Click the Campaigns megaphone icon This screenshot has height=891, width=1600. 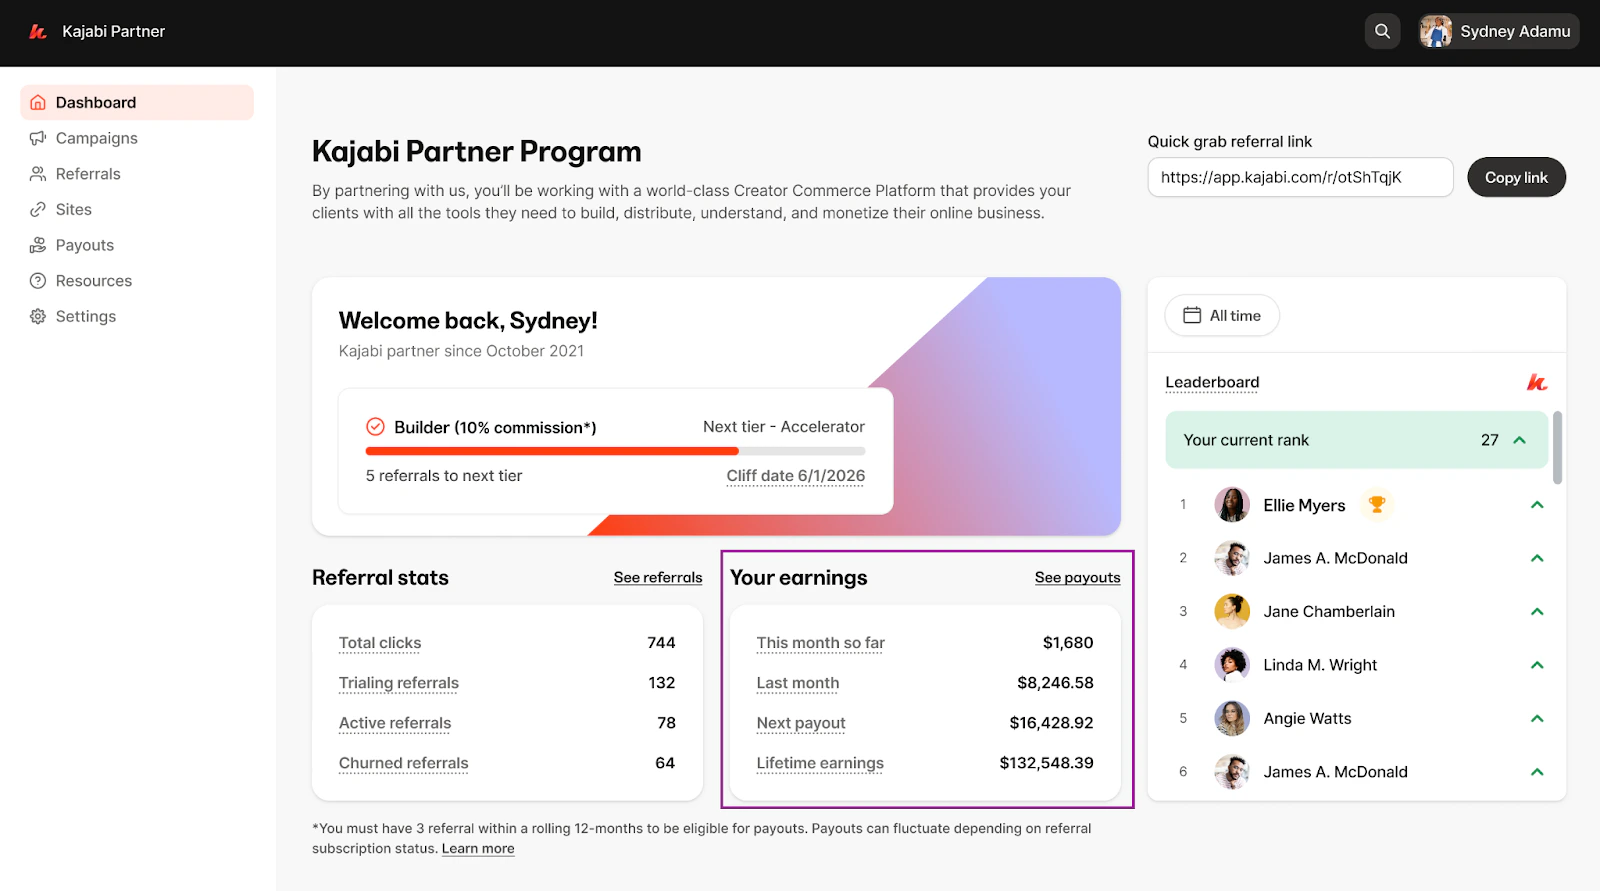[38, 138]
